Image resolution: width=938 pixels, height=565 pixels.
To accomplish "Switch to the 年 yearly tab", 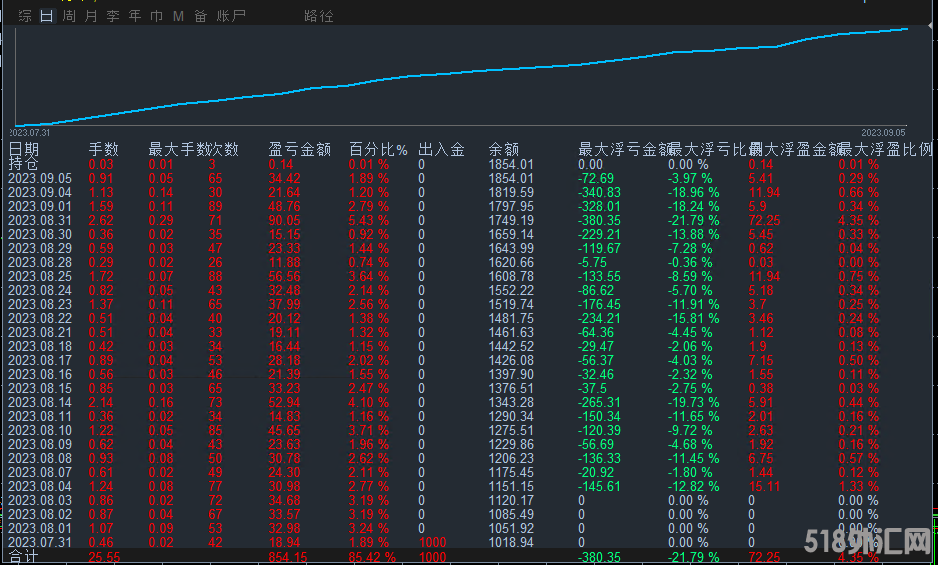I will click(135, 16).
